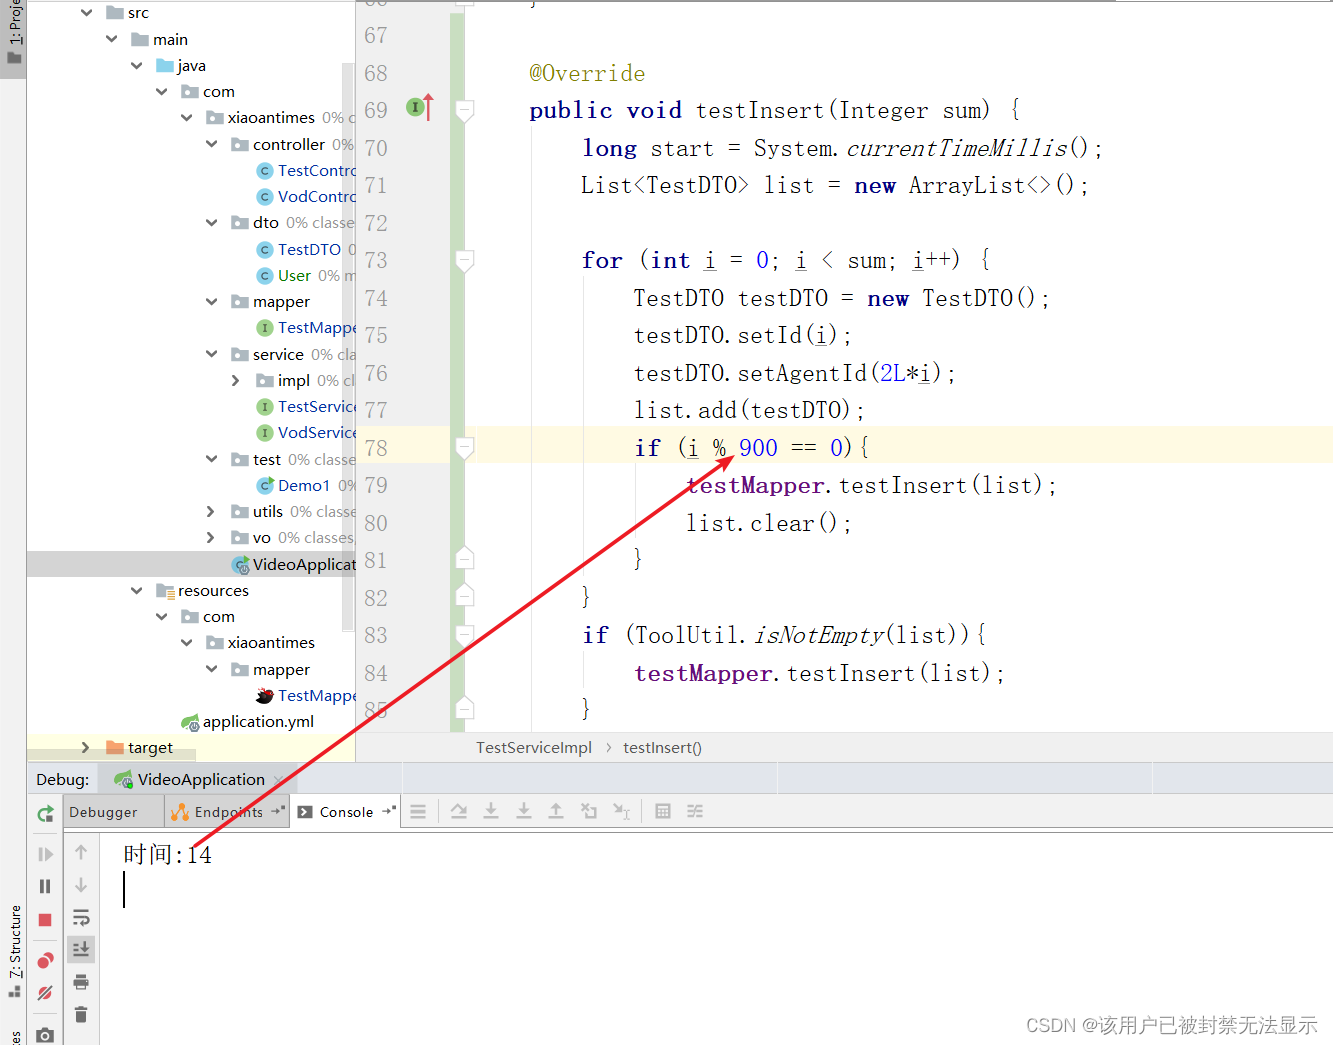1333x1045 pixels.
Task: Click the Rerun VideoApplication debug icon
Action: point(45,813)
